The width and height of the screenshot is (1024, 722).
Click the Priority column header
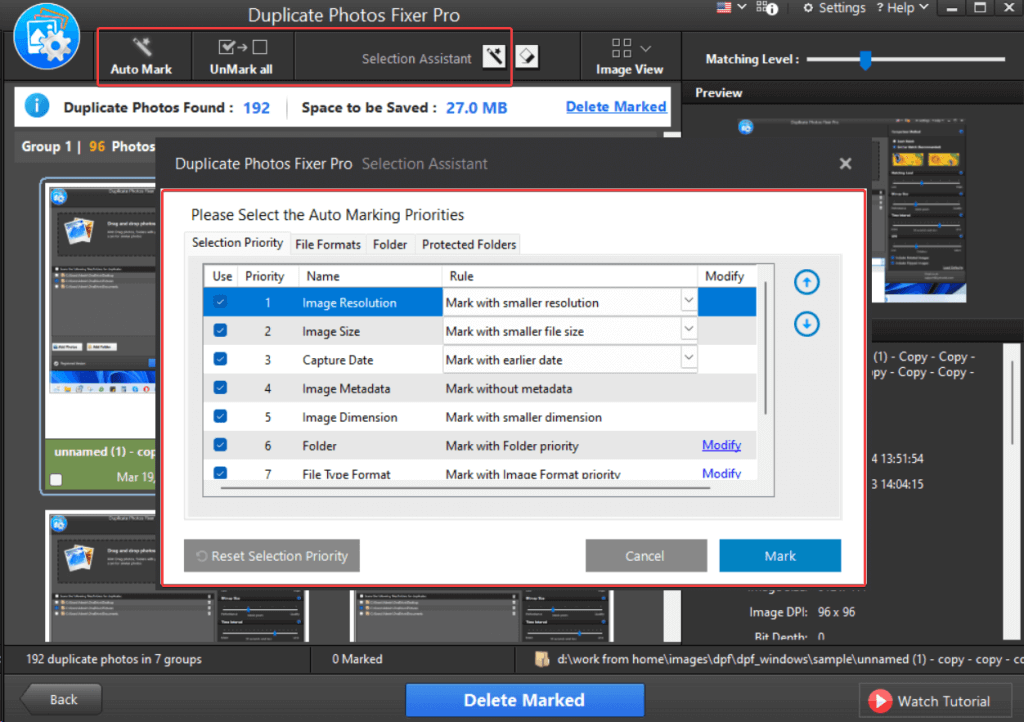[x=264, y=275]
